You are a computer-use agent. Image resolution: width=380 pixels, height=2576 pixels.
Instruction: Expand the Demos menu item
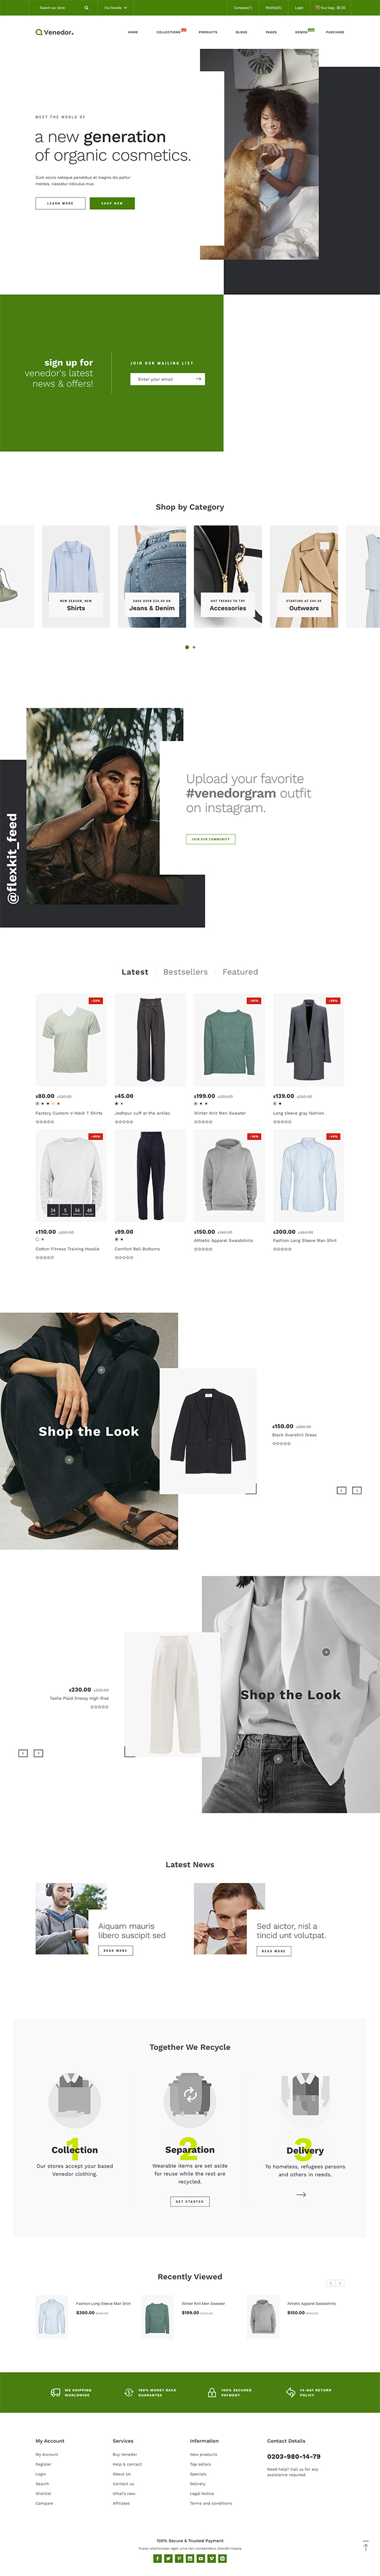pyautogui.click(x=301, y=32)
